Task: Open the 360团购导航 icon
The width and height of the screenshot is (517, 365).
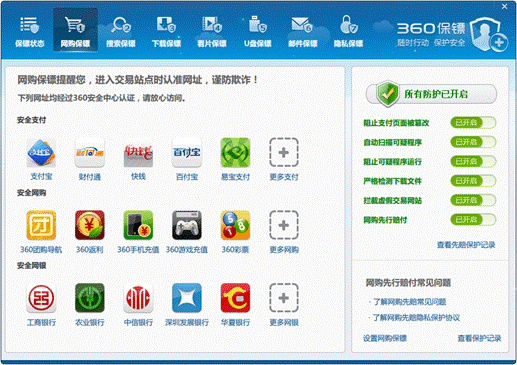Action: pos(41,225)
